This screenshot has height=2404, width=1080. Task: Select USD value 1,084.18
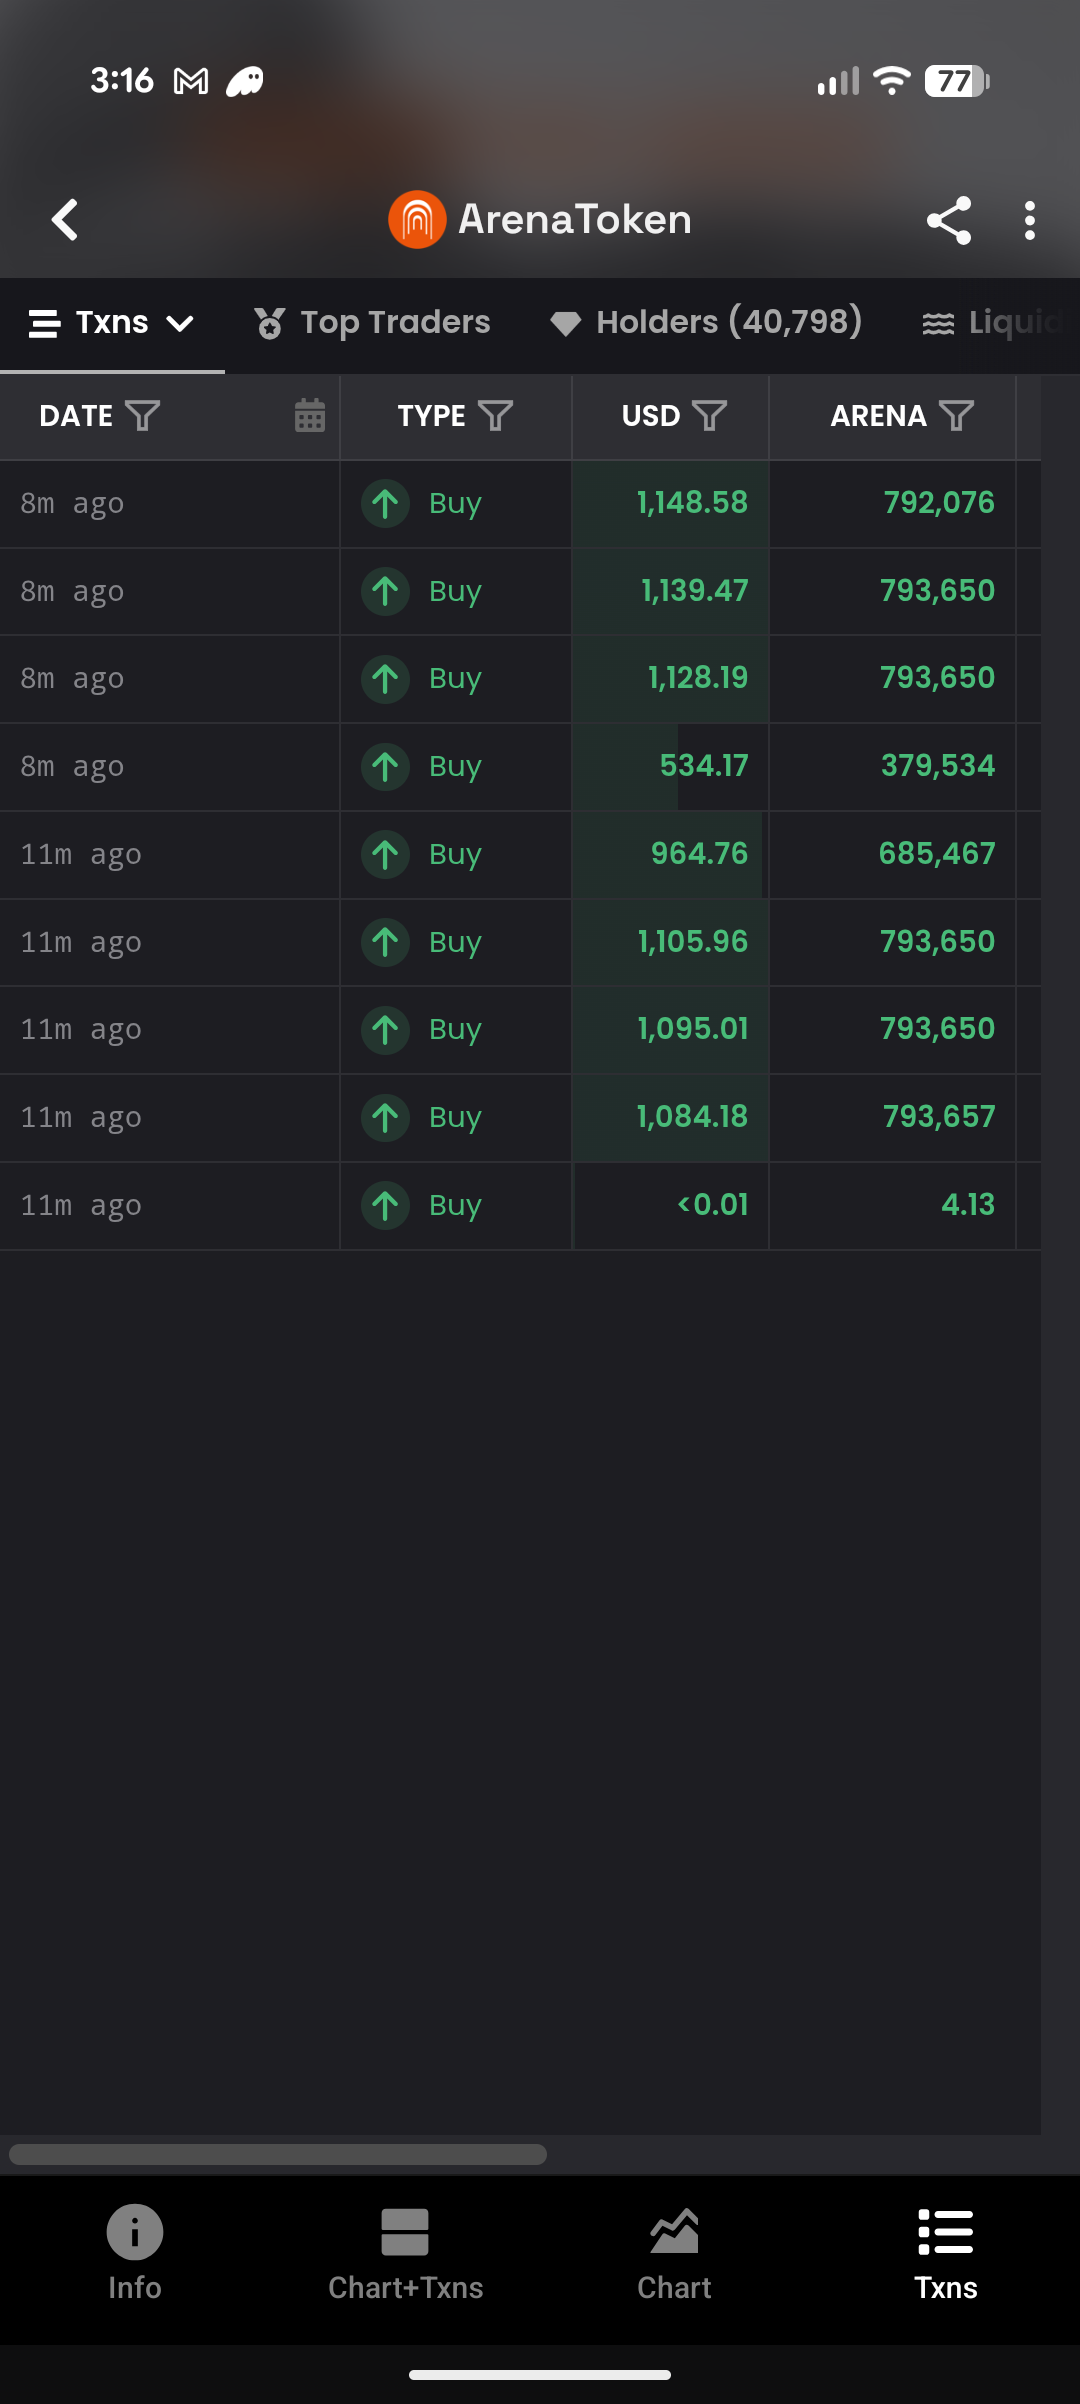point(692,1117)
